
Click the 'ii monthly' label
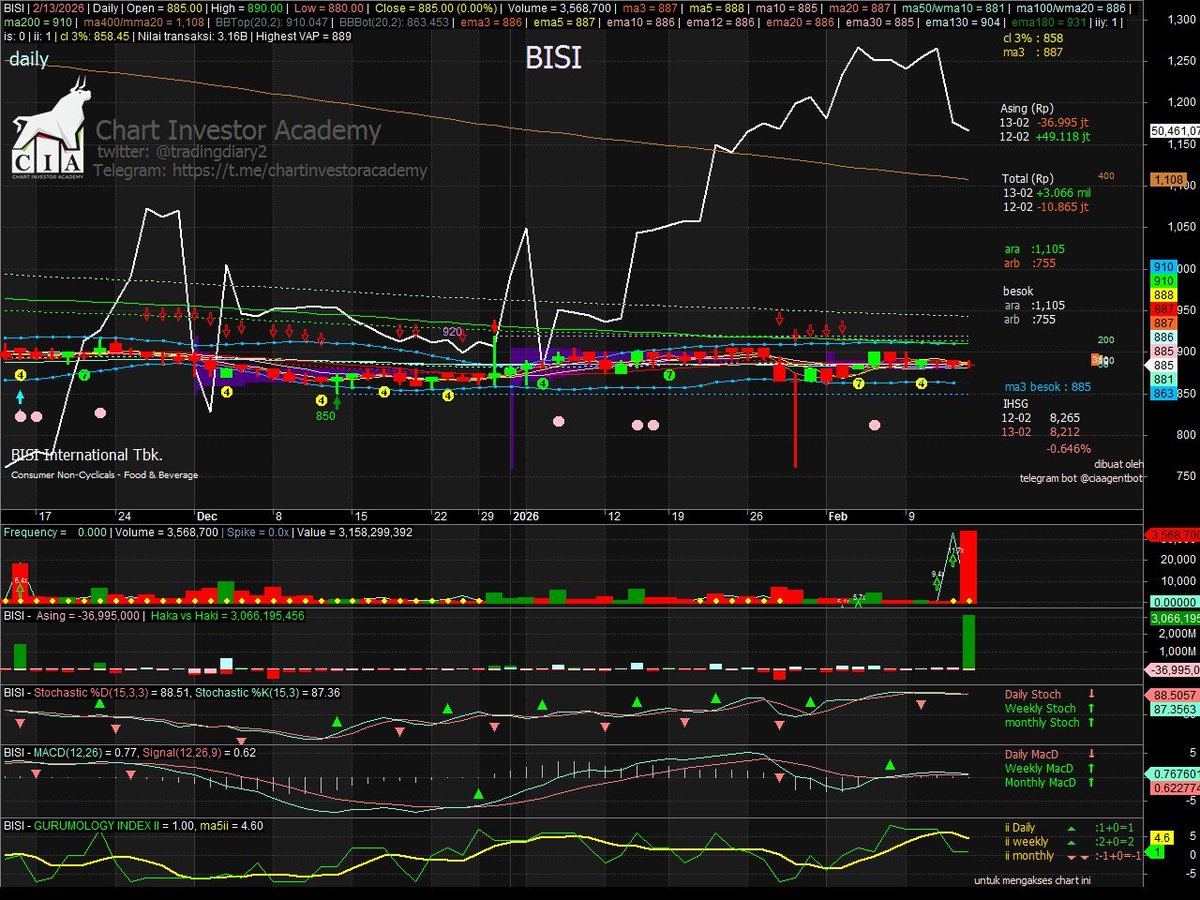tap(1030, 856)
